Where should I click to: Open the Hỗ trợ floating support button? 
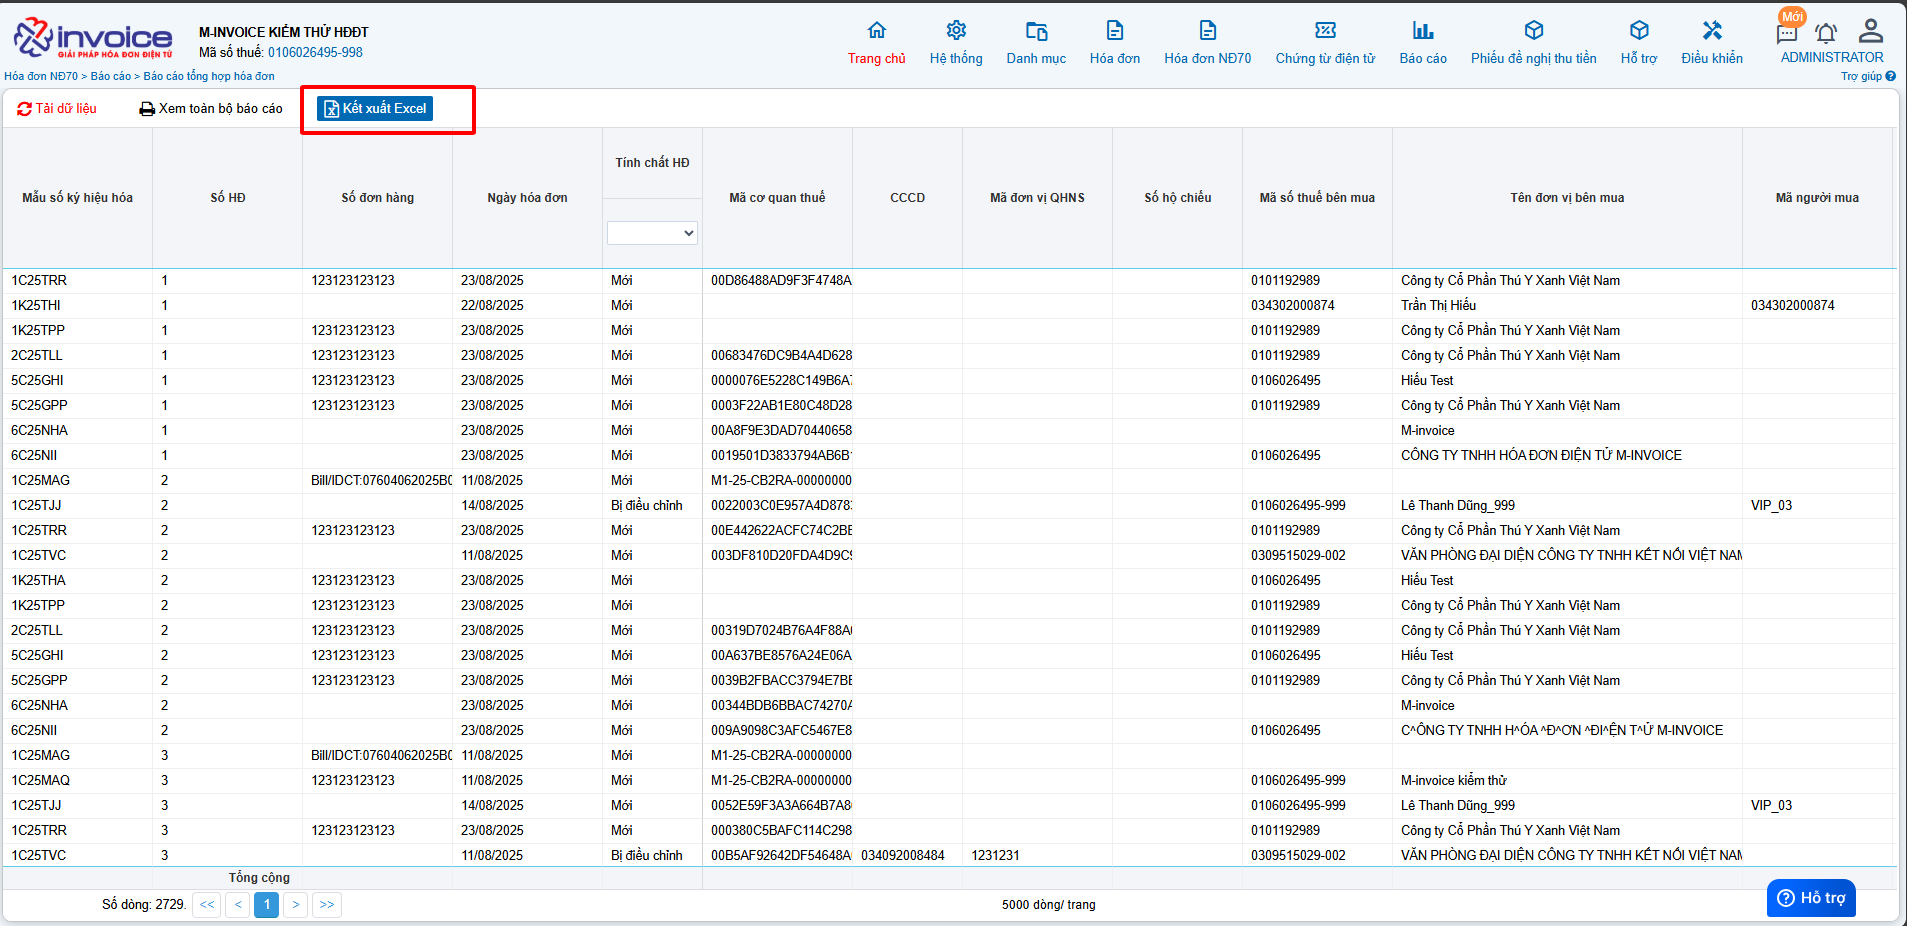pos(1811,898)
